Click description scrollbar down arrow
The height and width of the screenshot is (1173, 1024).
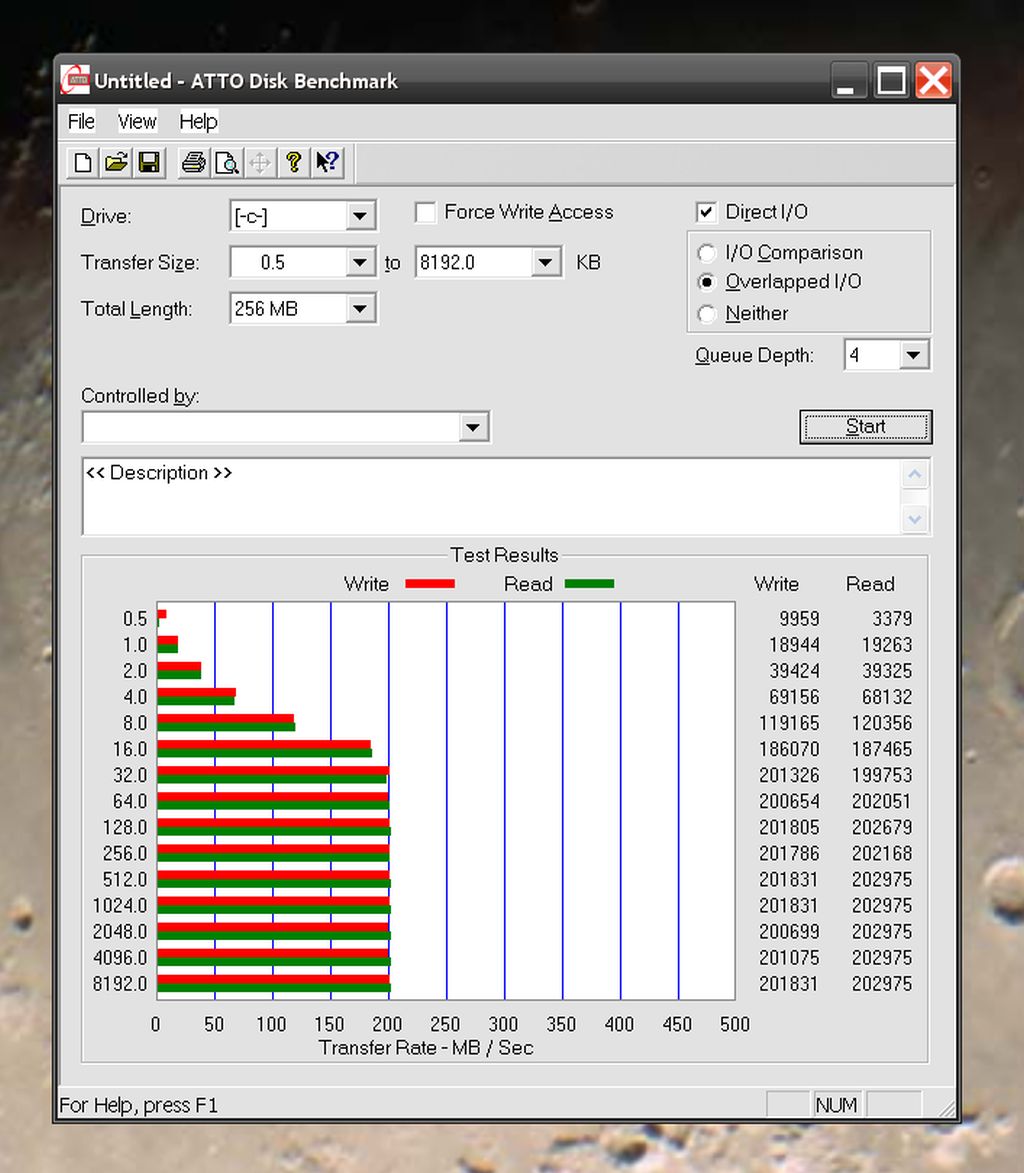point(915,519)
